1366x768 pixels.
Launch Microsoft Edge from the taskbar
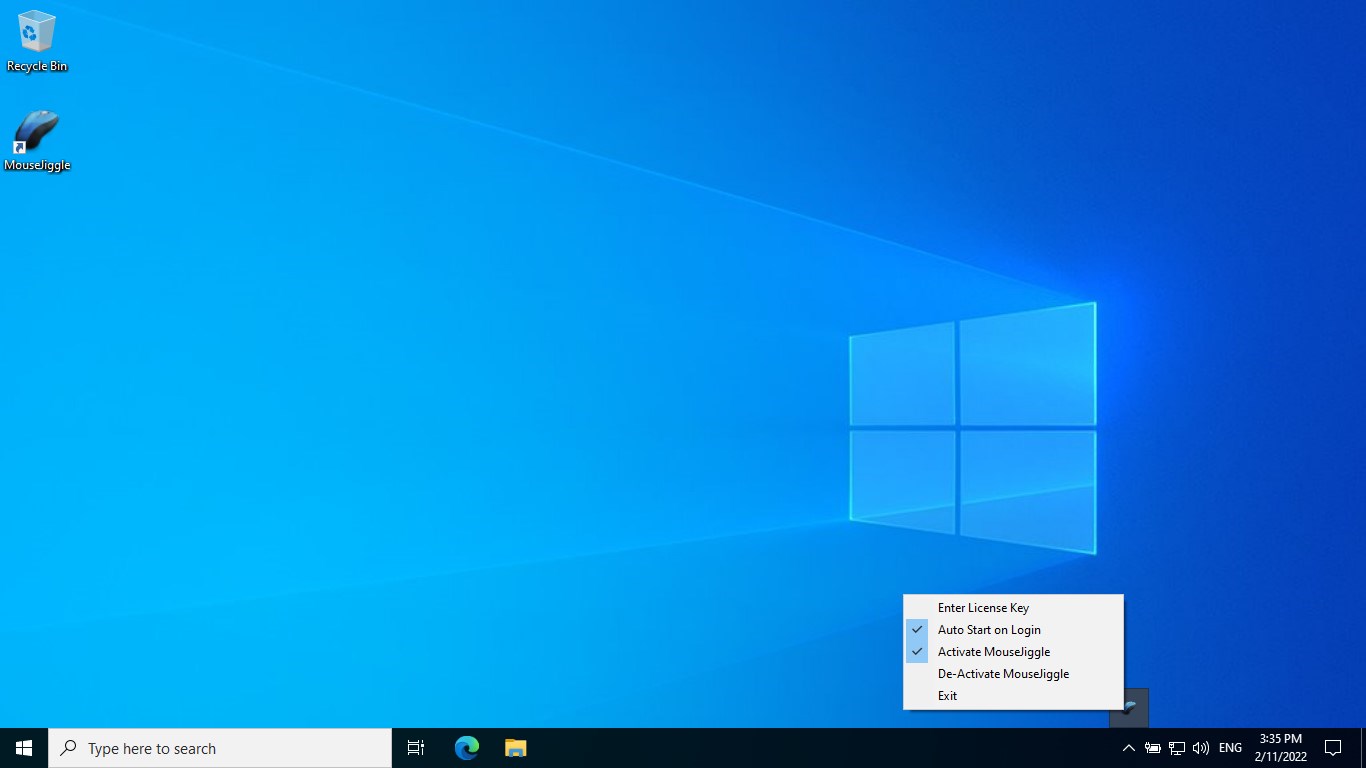[467, 748]
